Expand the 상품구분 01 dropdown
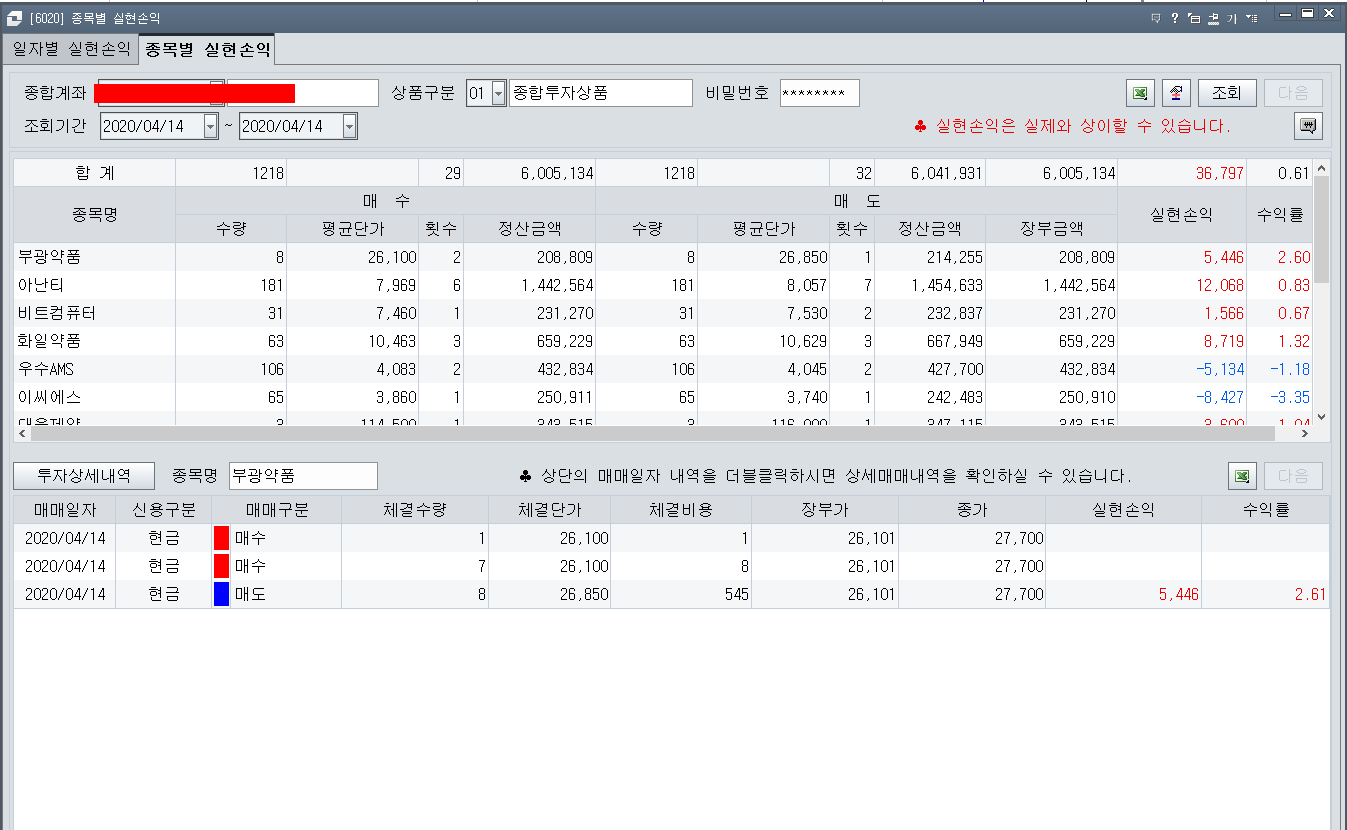1347x830 pixels. coord(499,93)
